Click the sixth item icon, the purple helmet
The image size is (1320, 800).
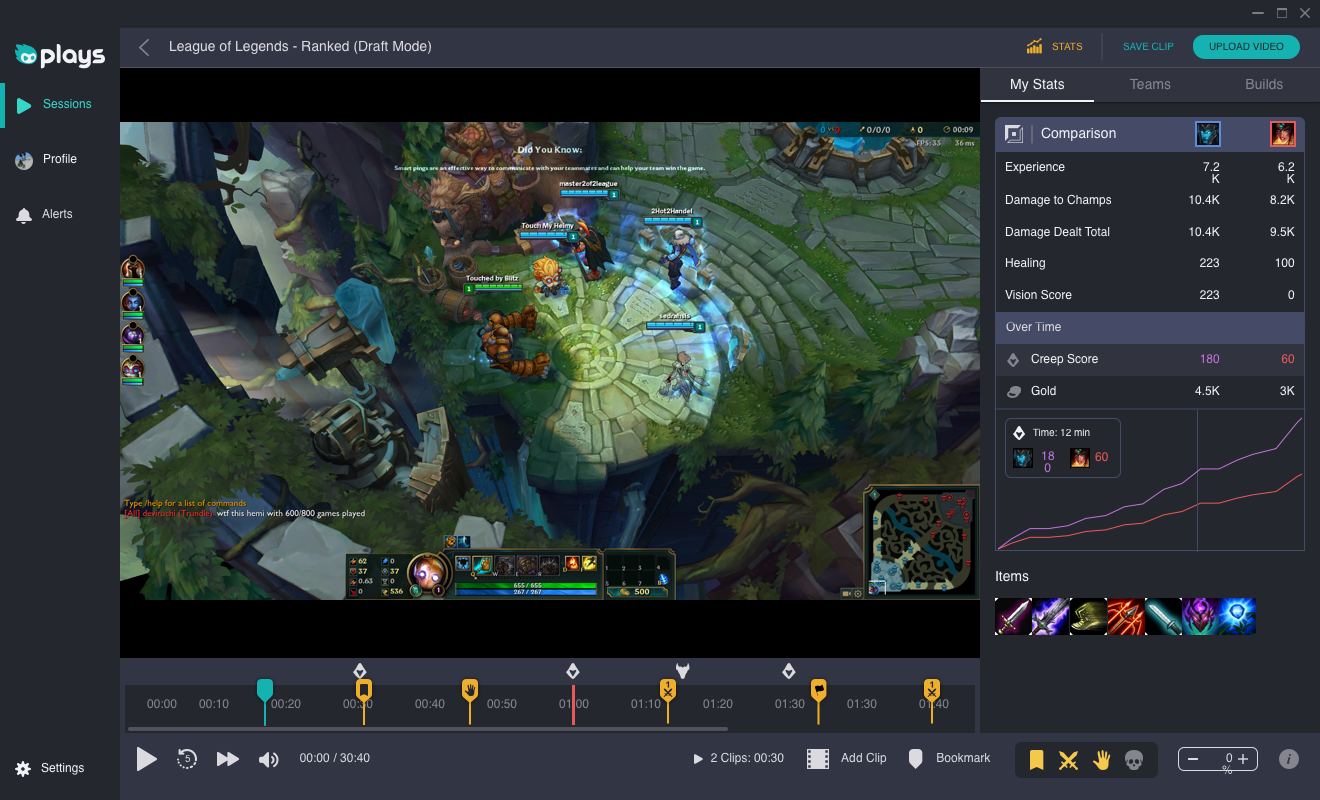1200,616
